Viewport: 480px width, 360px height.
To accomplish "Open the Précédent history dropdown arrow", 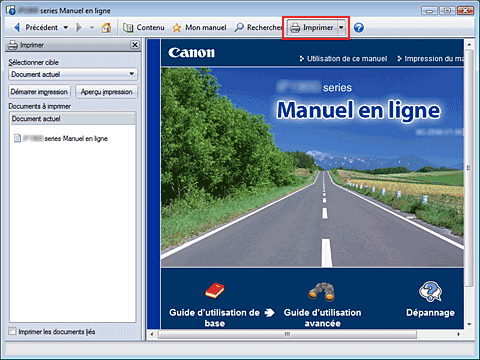I will 66,28.
